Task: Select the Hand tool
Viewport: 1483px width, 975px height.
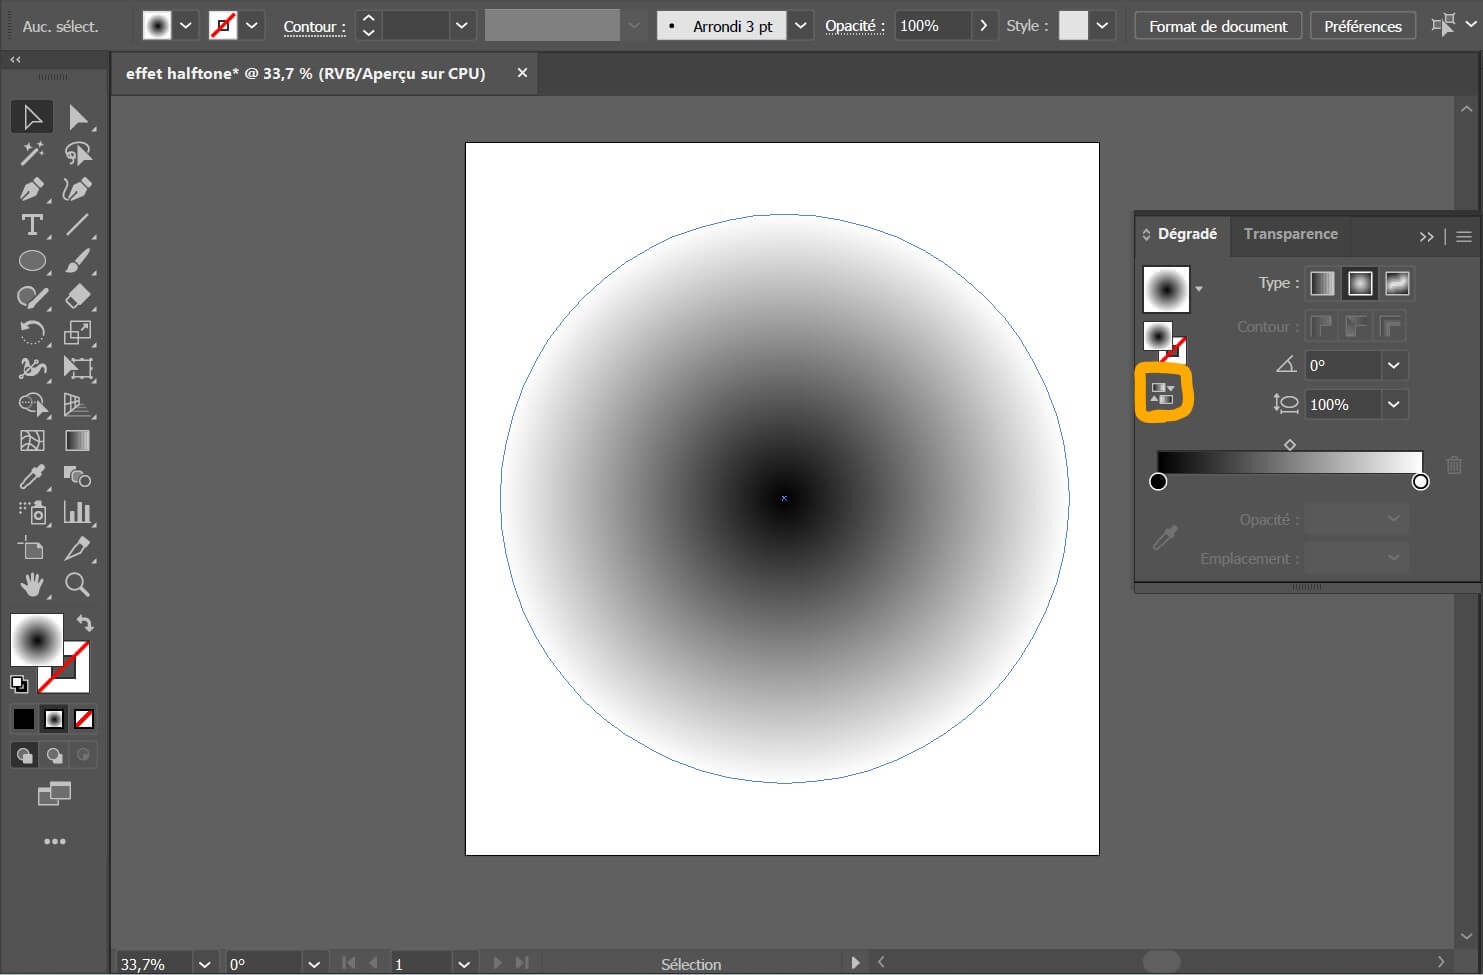Action: point(32,585)
